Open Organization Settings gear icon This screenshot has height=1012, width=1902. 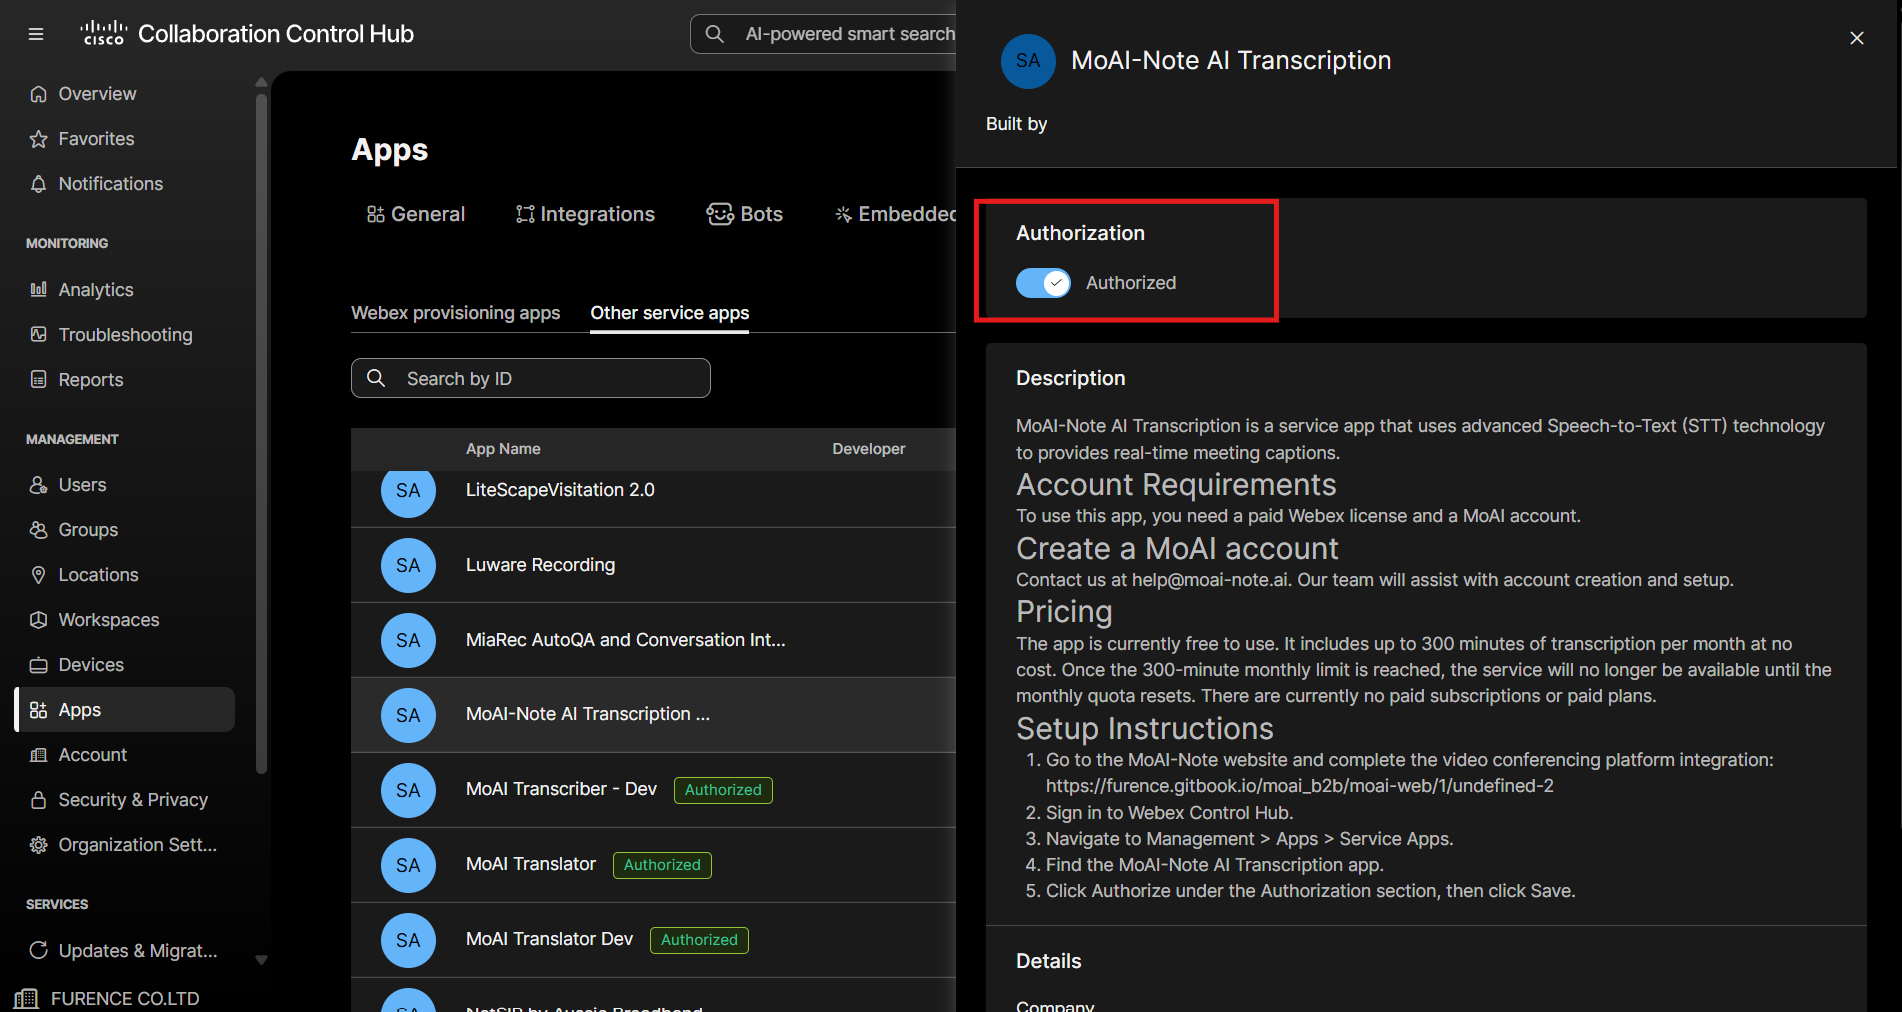coord(39,845)
